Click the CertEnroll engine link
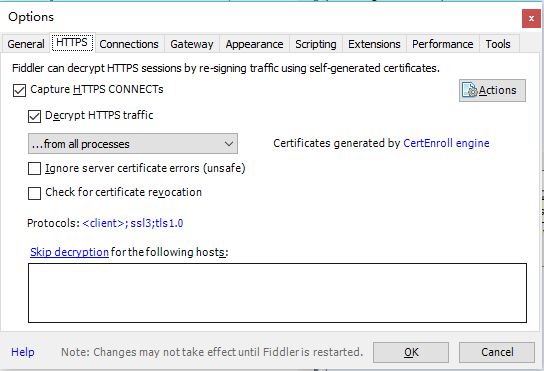Screen dimensions: 544x371 point(446,143)
